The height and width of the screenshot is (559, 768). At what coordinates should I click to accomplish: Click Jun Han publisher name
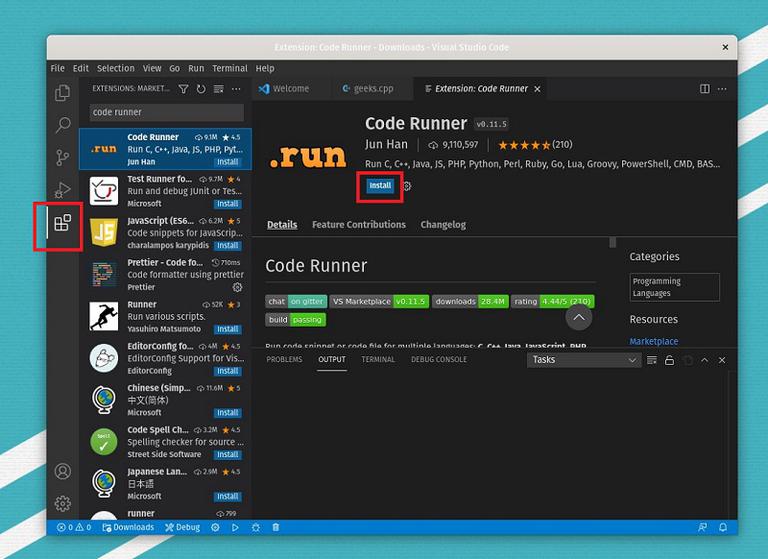pos(386,145)
